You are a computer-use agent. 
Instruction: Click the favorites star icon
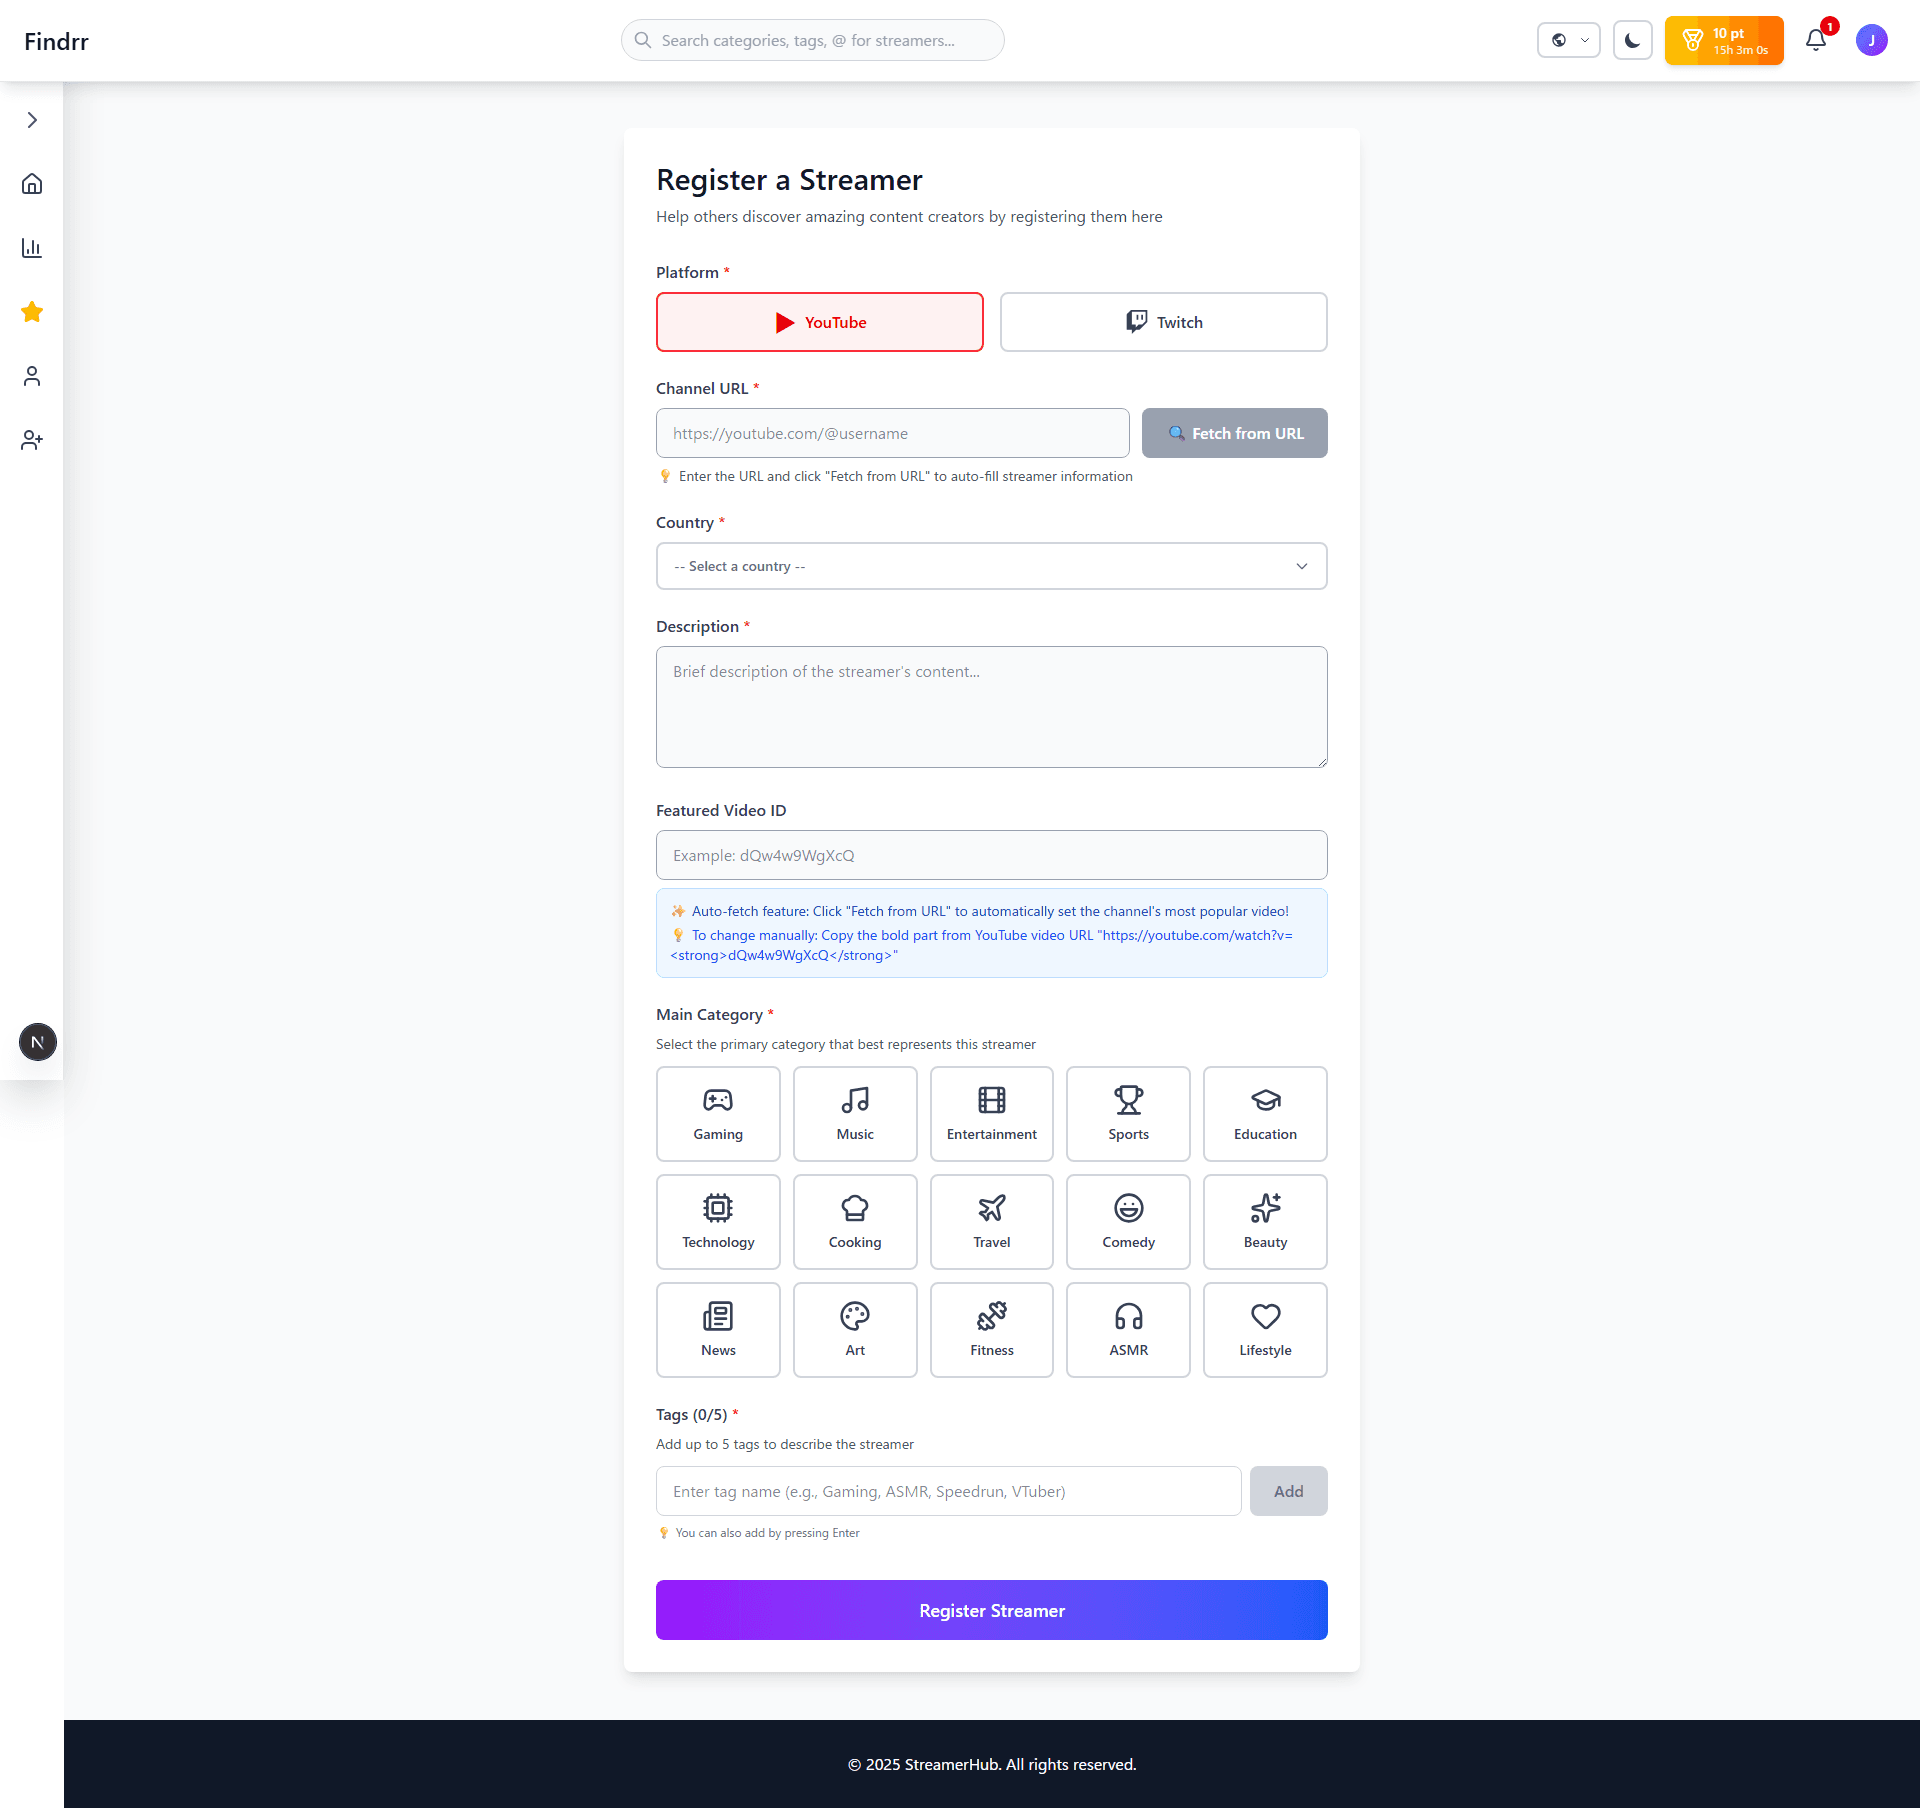point(32,312)
